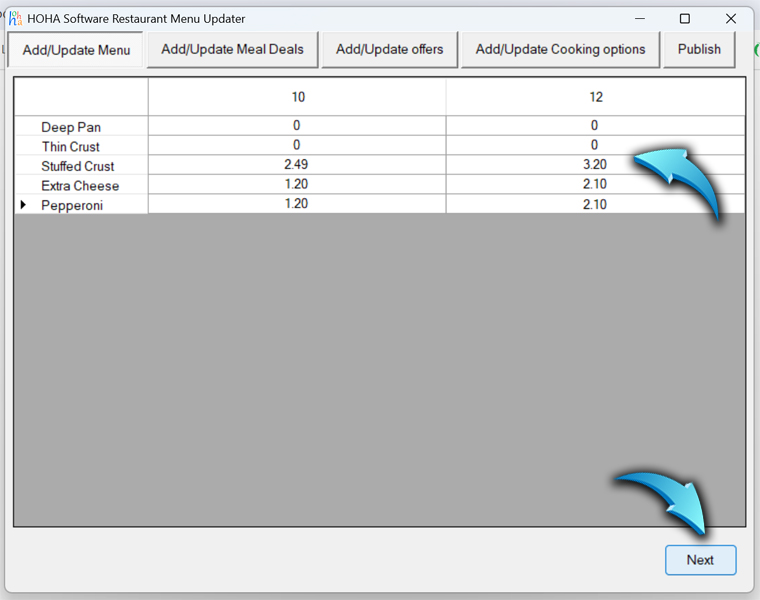Click the Stuffed Crust row header
The width and height of the screenshot is (760, 600).
pos(78,166)
